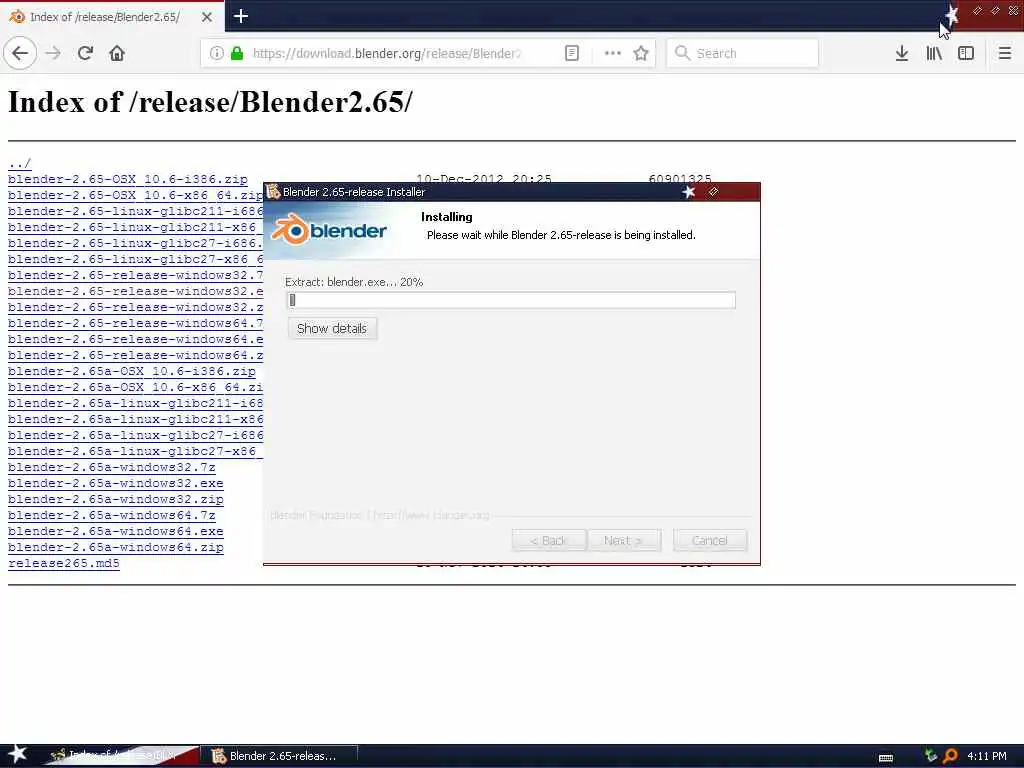Open blender-2.65-release-windows32.7z link

click(x=135, y=276)
